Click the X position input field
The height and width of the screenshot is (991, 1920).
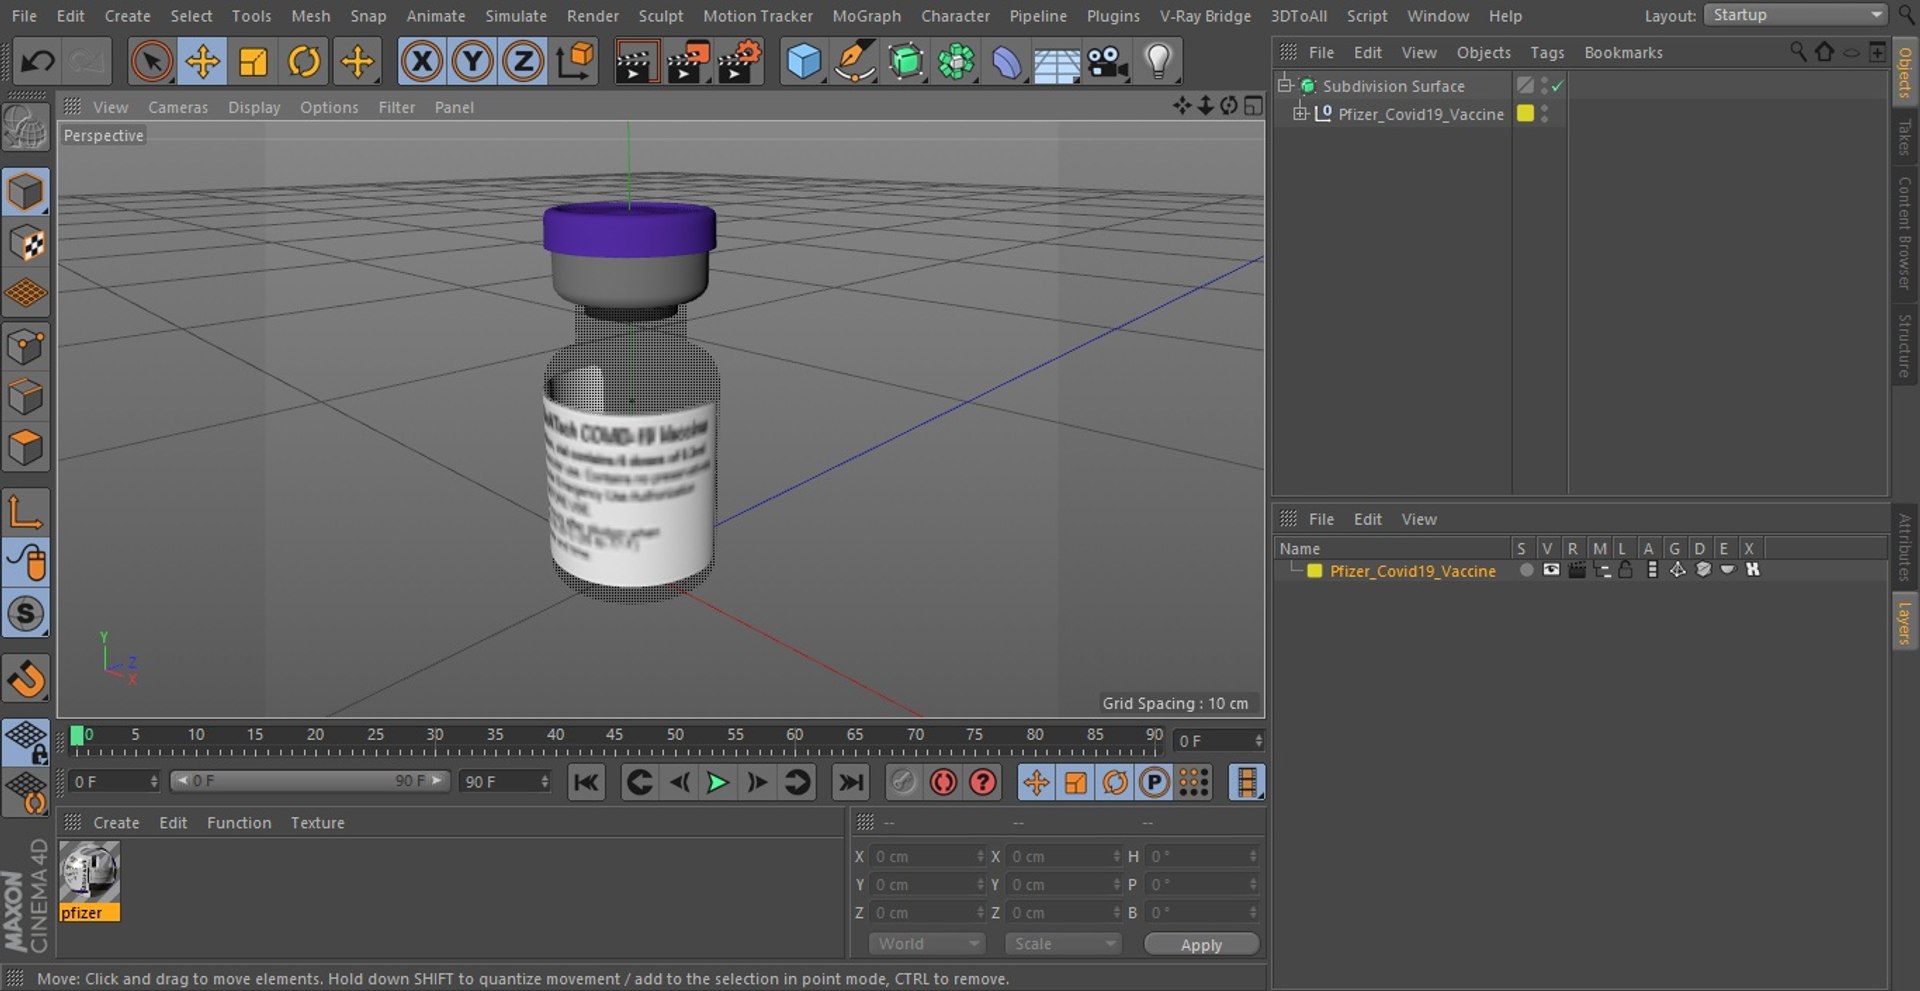[x=927, y=857]
